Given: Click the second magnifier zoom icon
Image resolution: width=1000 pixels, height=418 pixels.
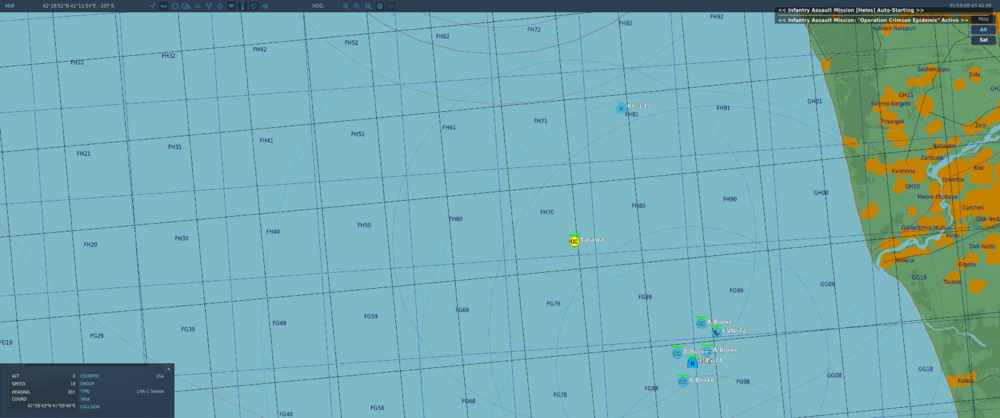Looking at the screenshot, I should pyautogui.click(x=357, y=6).
